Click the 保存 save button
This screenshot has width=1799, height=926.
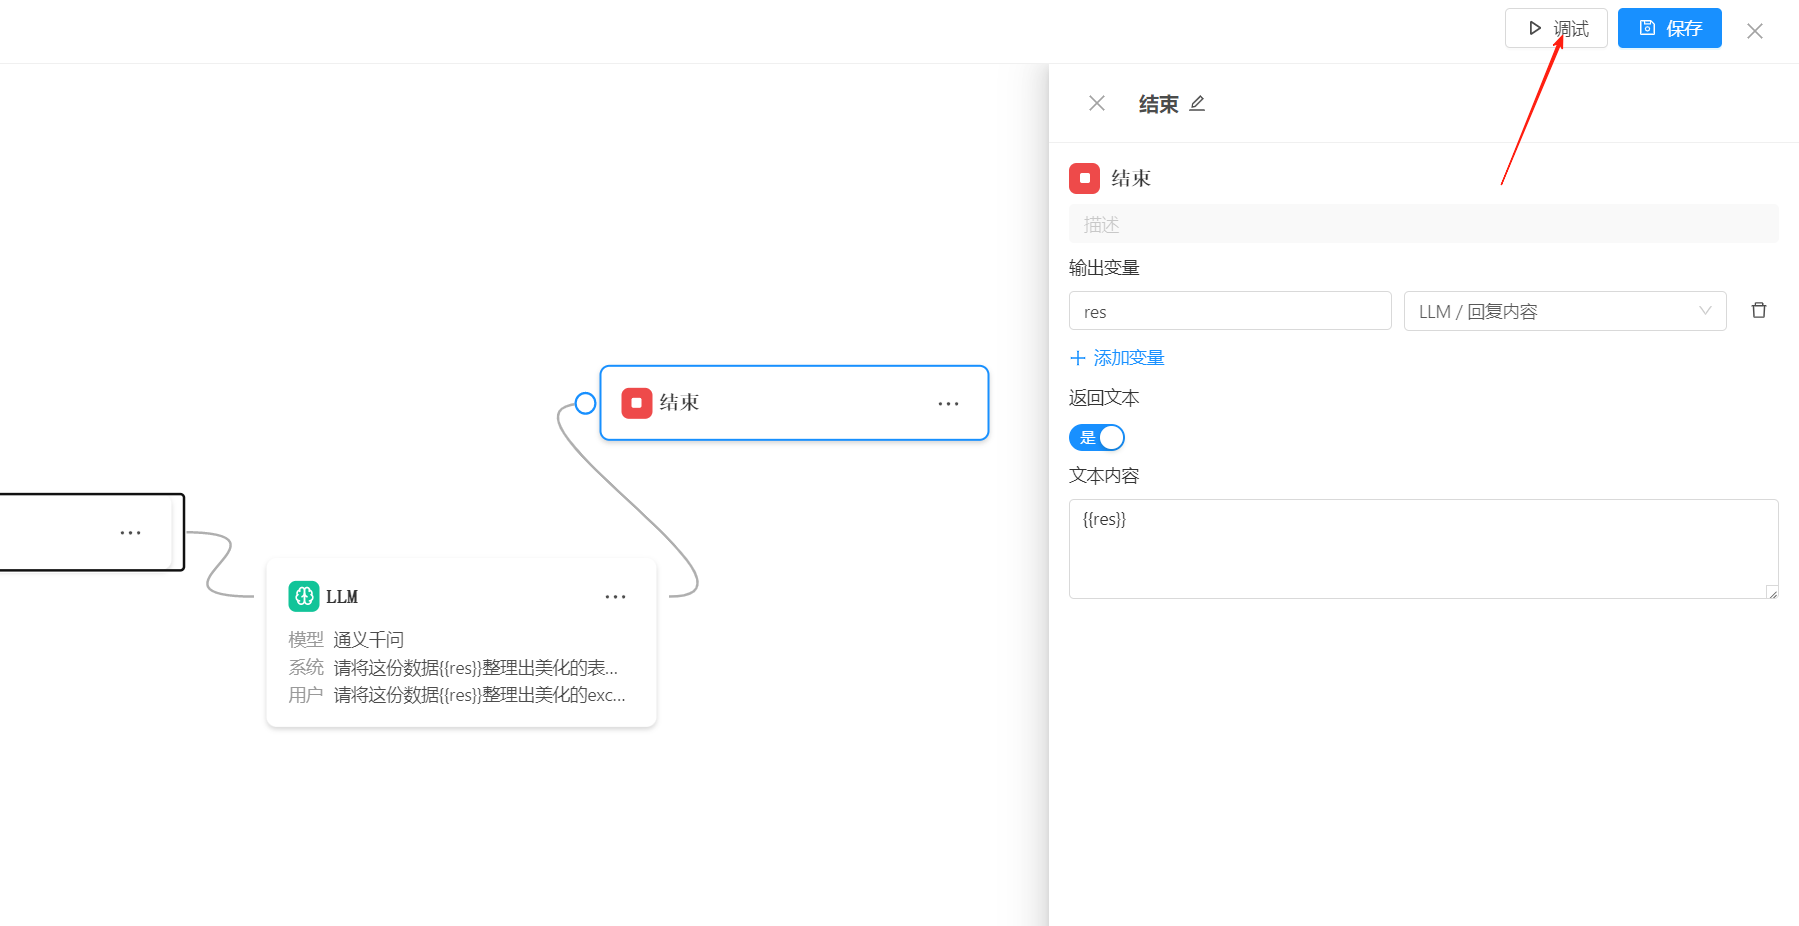[x=1670, y=28]
